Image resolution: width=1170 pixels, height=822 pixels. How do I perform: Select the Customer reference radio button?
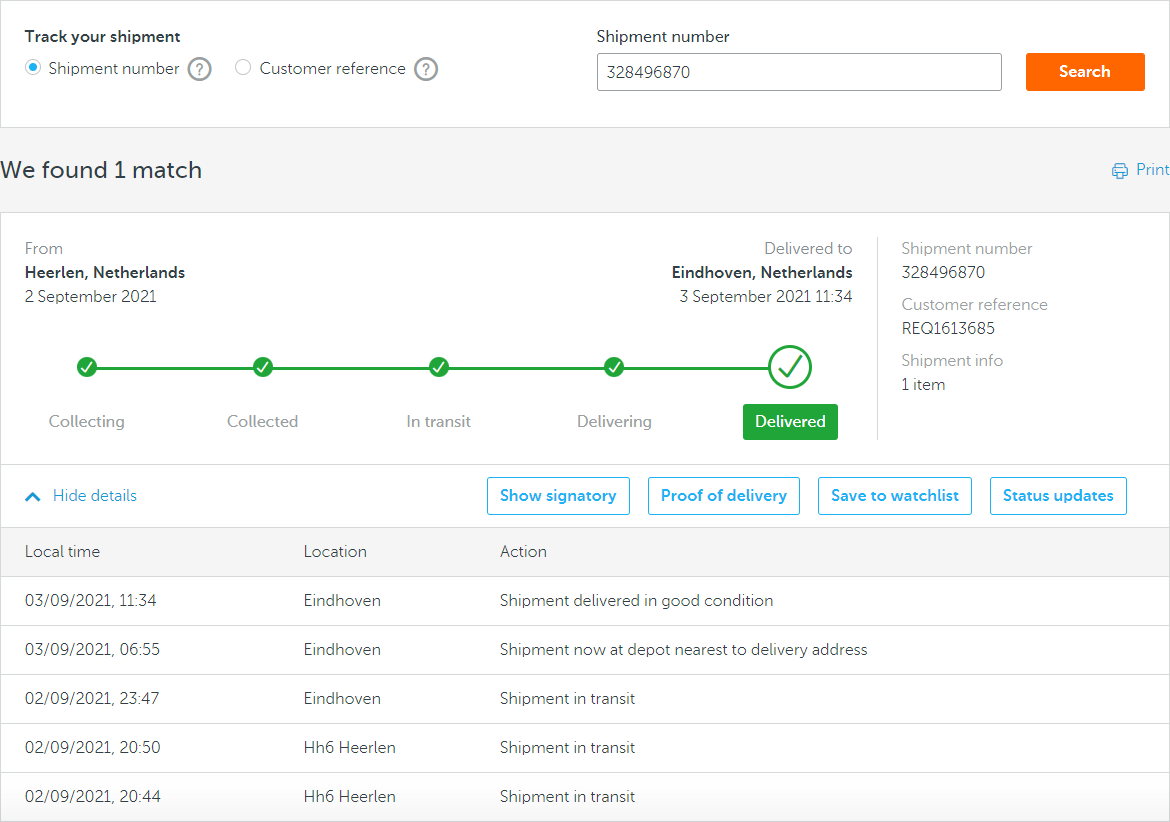[x=243, y=68]
